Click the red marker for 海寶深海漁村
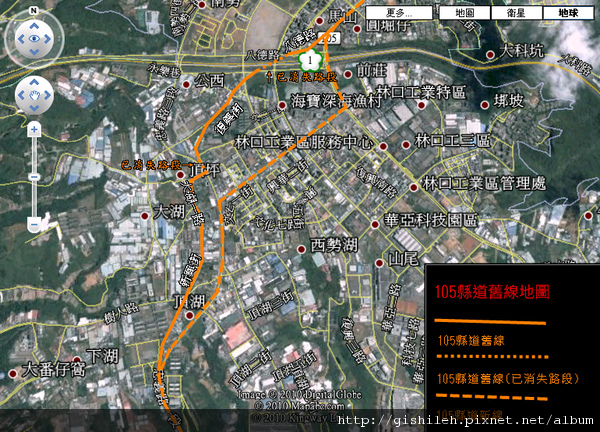The width and height of the screenshot is (600, 432). (x=282, y=105)
